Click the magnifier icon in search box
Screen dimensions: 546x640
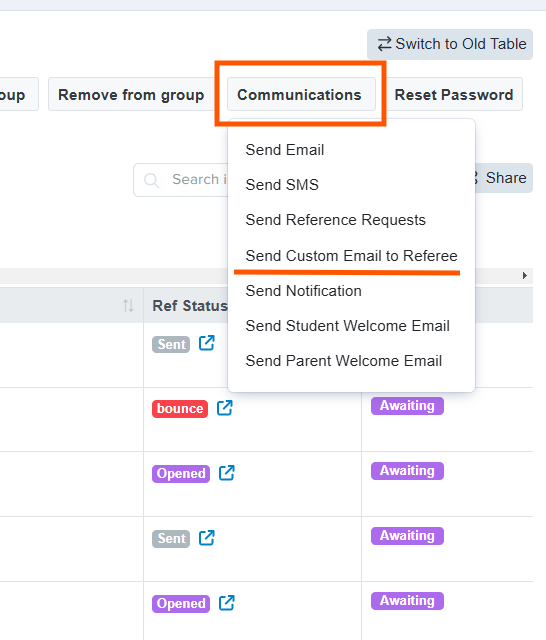pos(151,180)
